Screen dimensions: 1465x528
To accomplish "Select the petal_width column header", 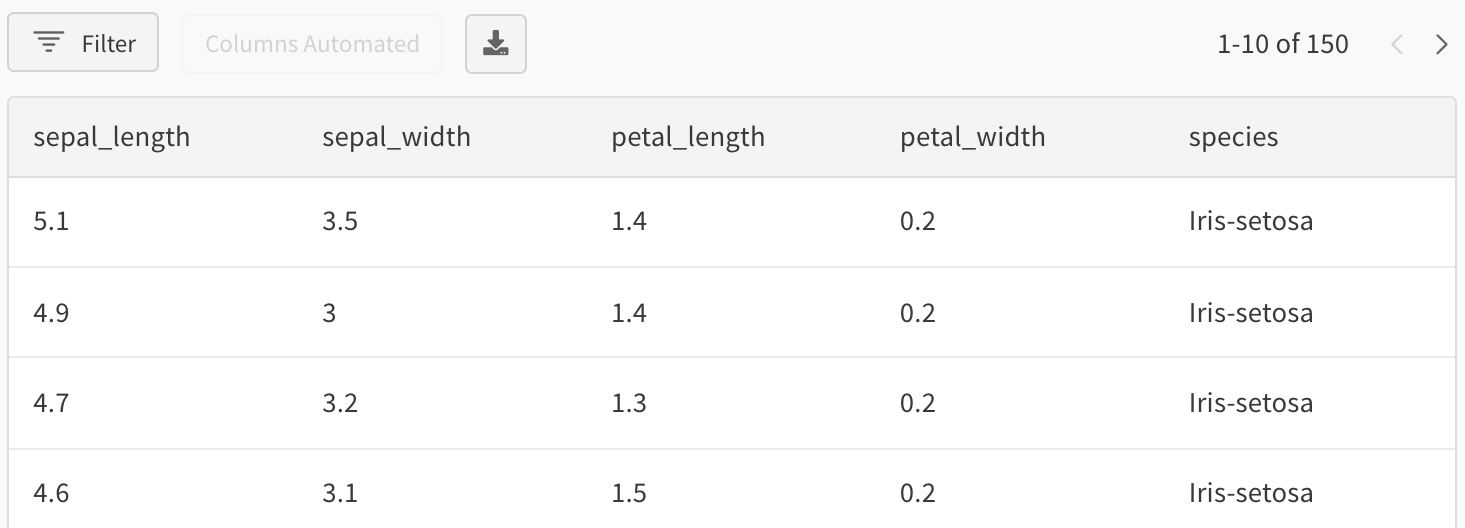I will click(973, 137).
